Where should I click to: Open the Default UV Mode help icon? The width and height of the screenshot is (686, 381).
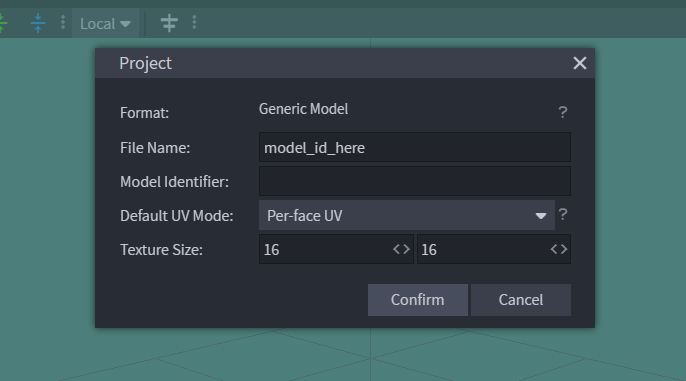(x=563, y=214)
